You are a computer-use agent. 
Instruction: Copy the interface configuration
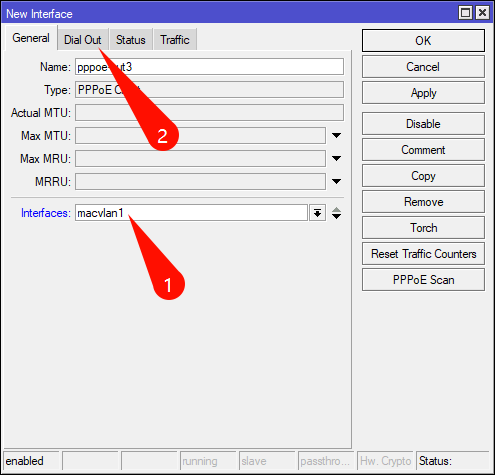coord(423,176)
